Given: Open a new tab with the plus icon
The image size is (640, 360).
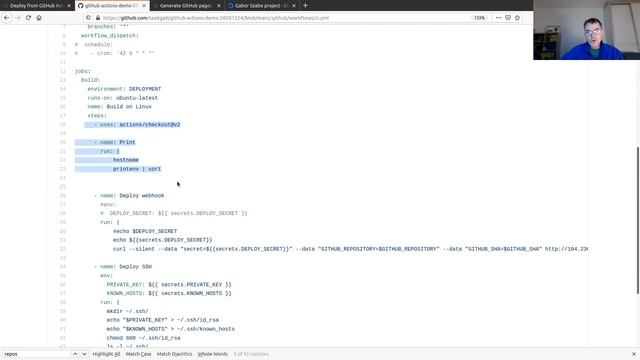Looking at the screenshot, I should coord(305,6).
